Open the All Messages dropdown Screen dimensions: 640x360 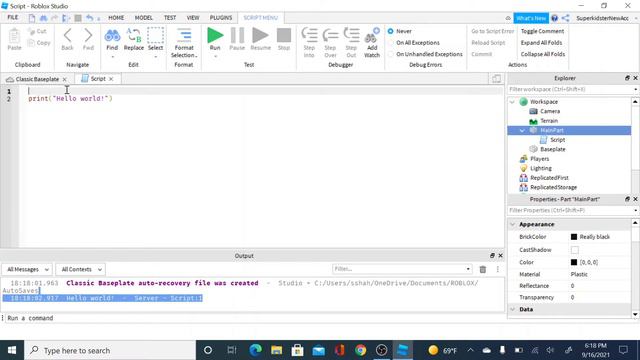27,269
